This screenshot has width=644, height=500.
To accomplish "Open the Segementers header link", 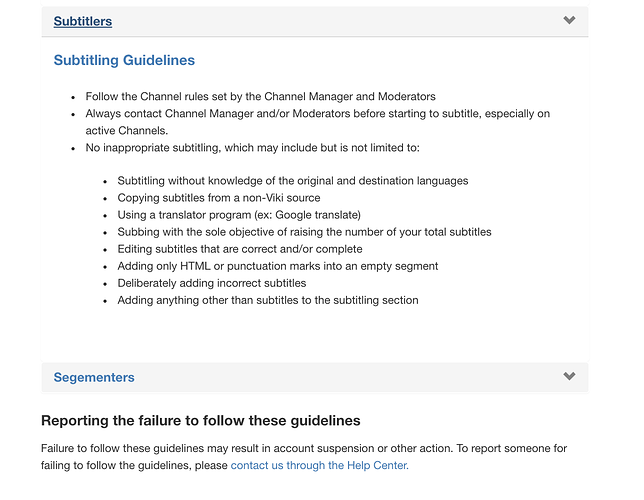I will point(94,377).
